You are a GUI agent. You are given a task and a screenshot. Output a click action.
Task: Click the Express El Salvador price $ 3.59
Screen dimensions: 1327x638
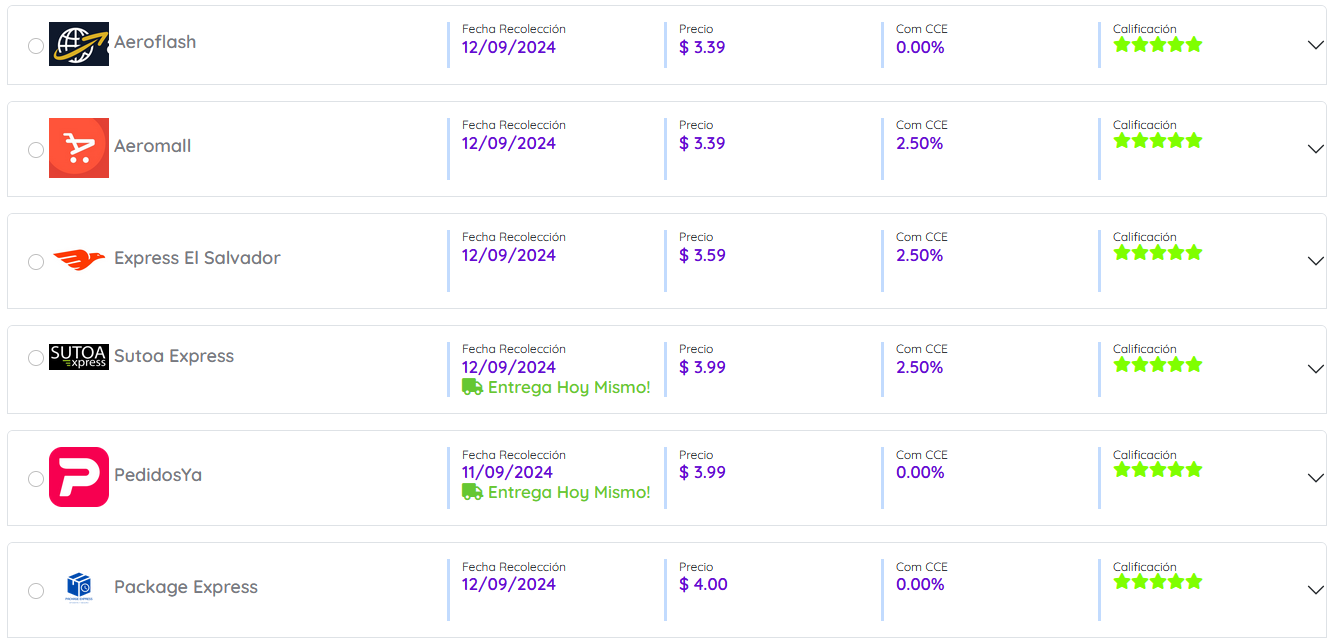pyautogui.click(x=702, y=255)
